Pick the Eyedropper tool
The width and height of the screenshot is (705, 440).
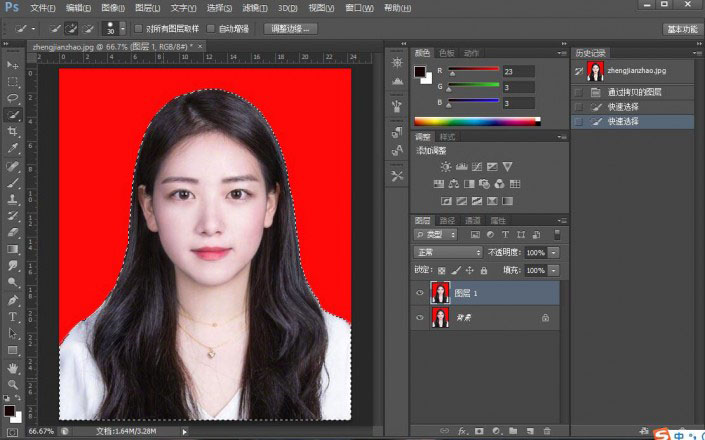(13, 149)
